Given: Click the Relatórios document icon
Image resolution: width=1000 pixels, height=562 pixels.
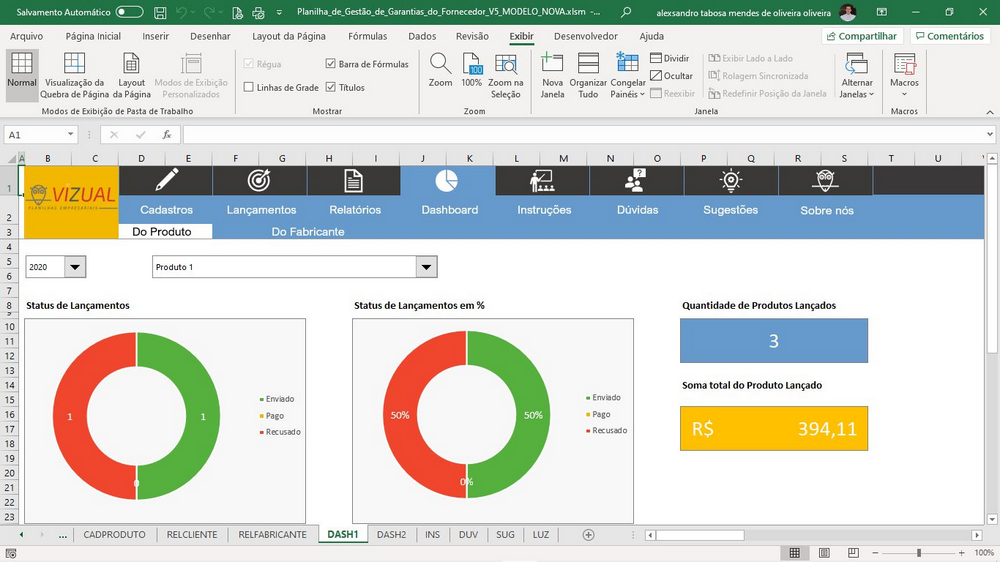Looking at the screenshot, I should 353,181.
